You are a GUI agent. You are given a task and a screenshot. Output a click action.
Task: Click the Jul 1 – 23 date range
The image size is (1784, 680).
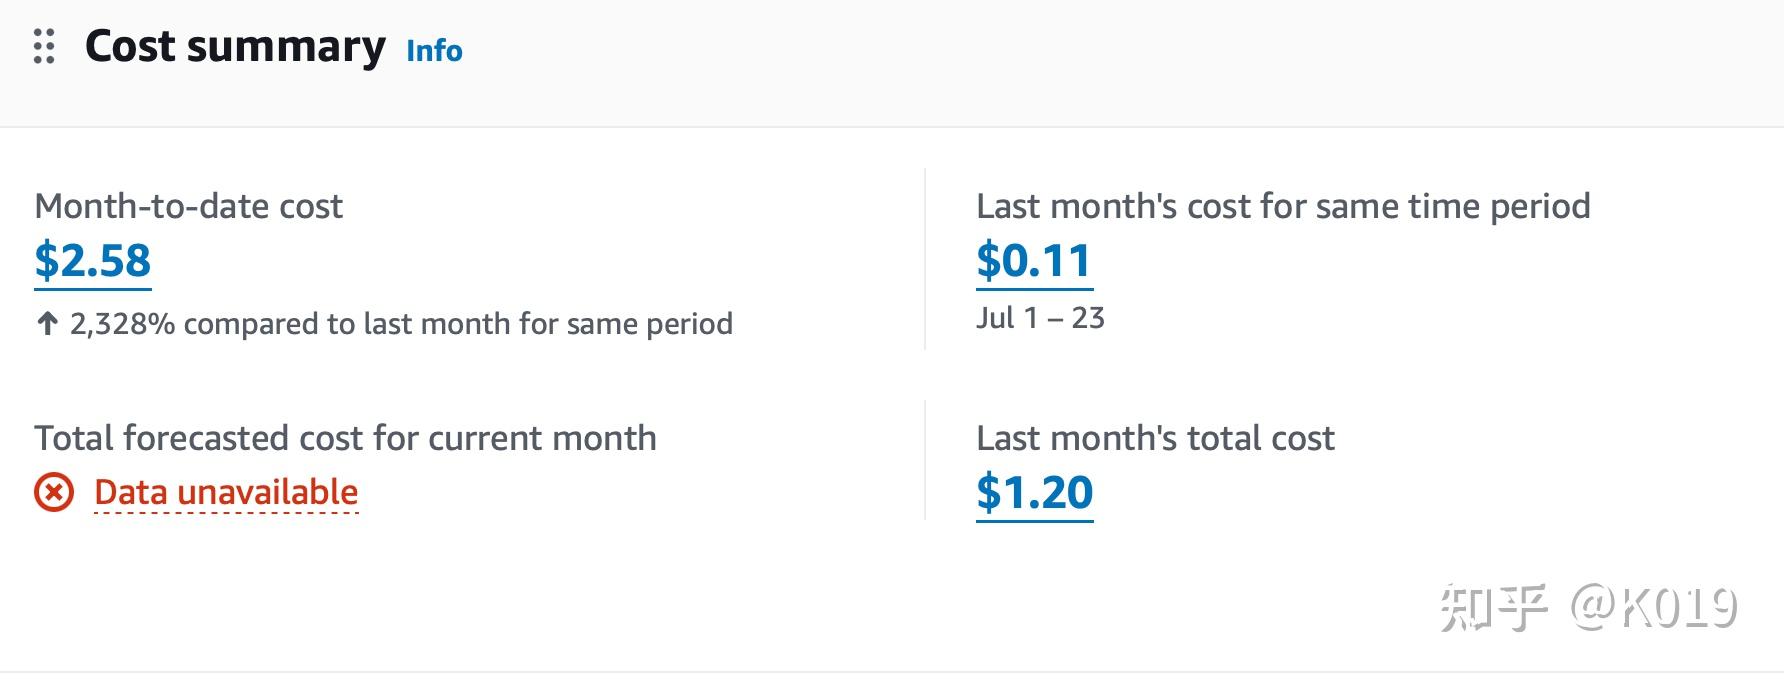pos(1040,318)
